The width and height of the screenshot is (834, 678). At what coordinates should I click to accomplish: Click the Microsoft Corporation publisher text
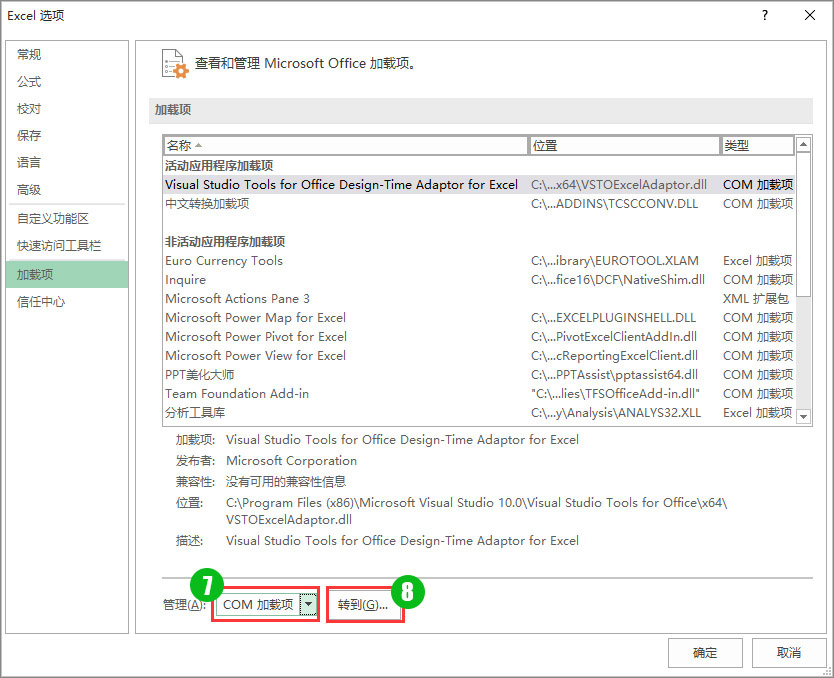pos(291,461)
